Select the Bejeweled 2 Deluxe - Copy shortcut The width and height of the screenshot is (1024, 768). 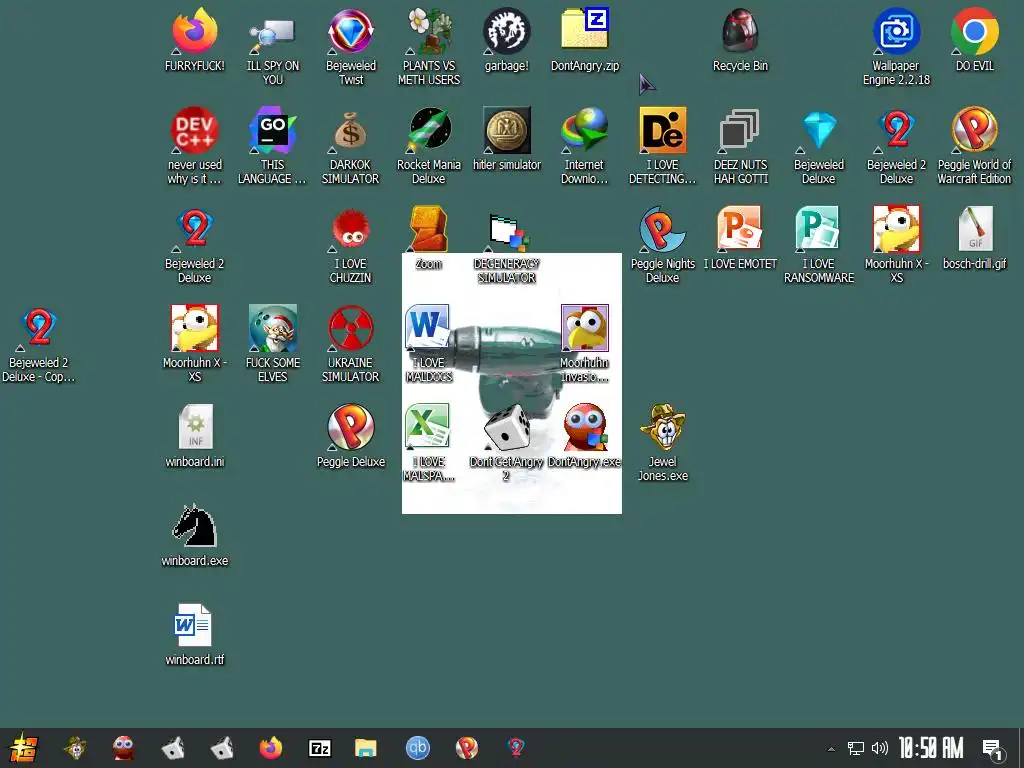[x=39, y=345]
